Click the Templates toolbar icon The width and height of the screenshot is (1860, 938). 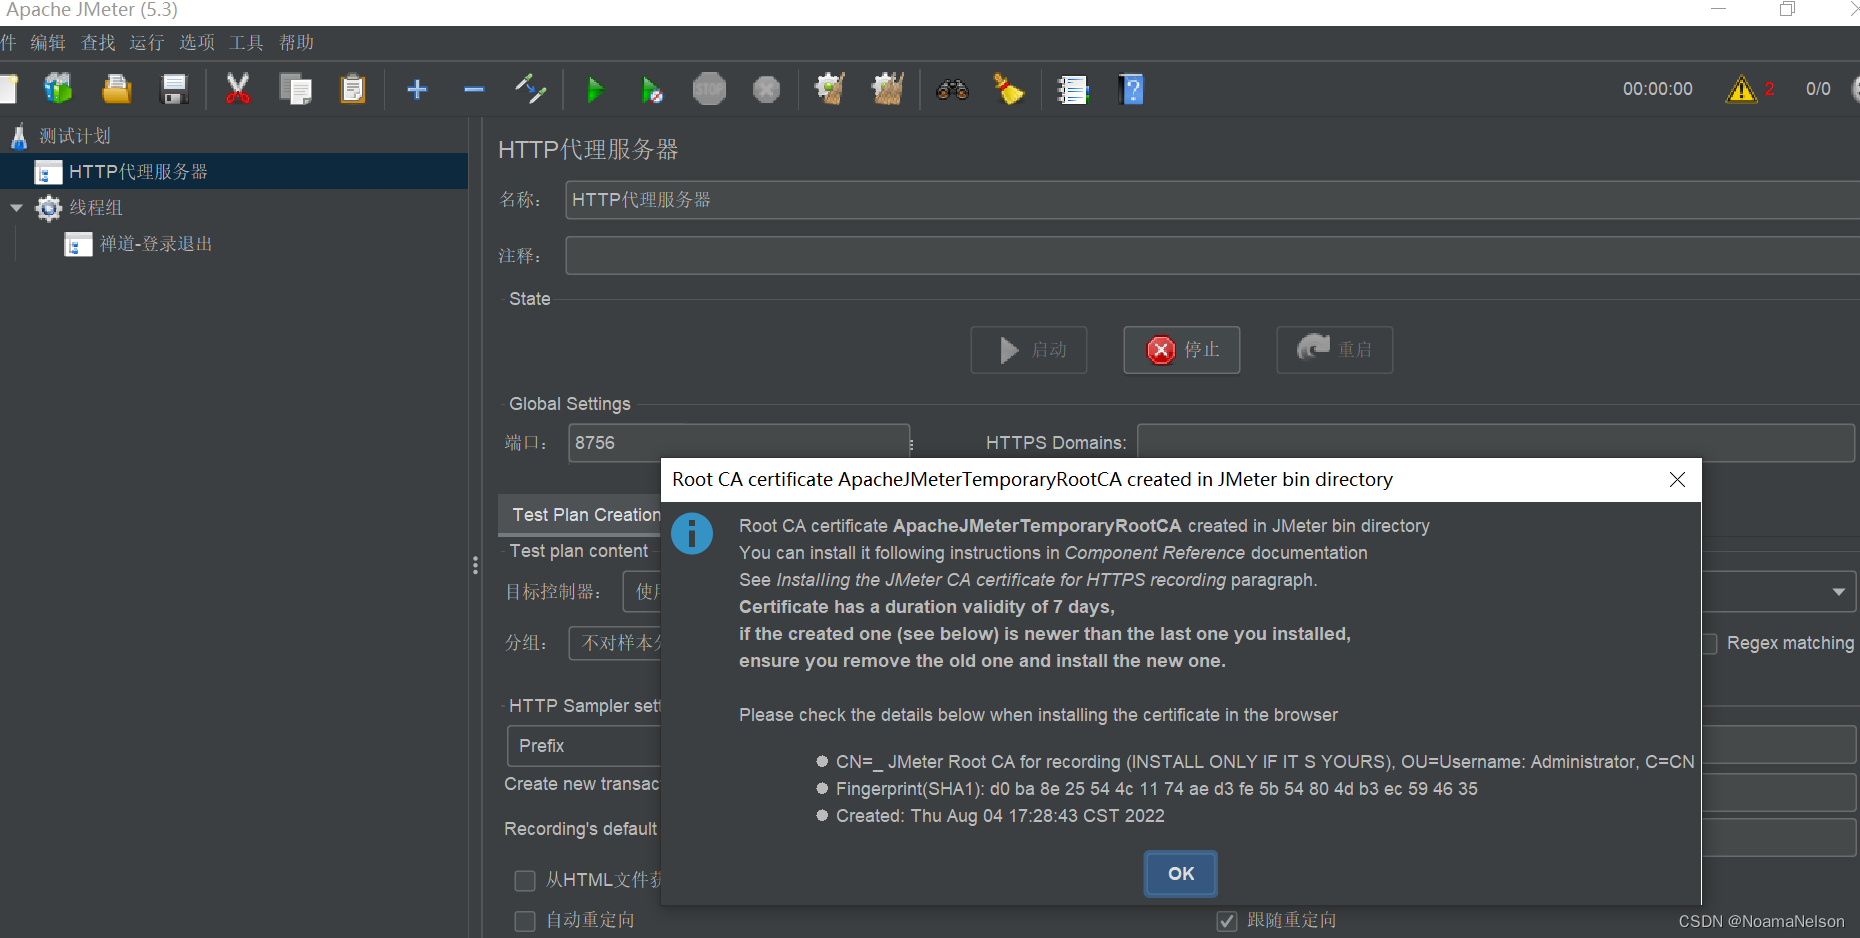coord(58,89)
